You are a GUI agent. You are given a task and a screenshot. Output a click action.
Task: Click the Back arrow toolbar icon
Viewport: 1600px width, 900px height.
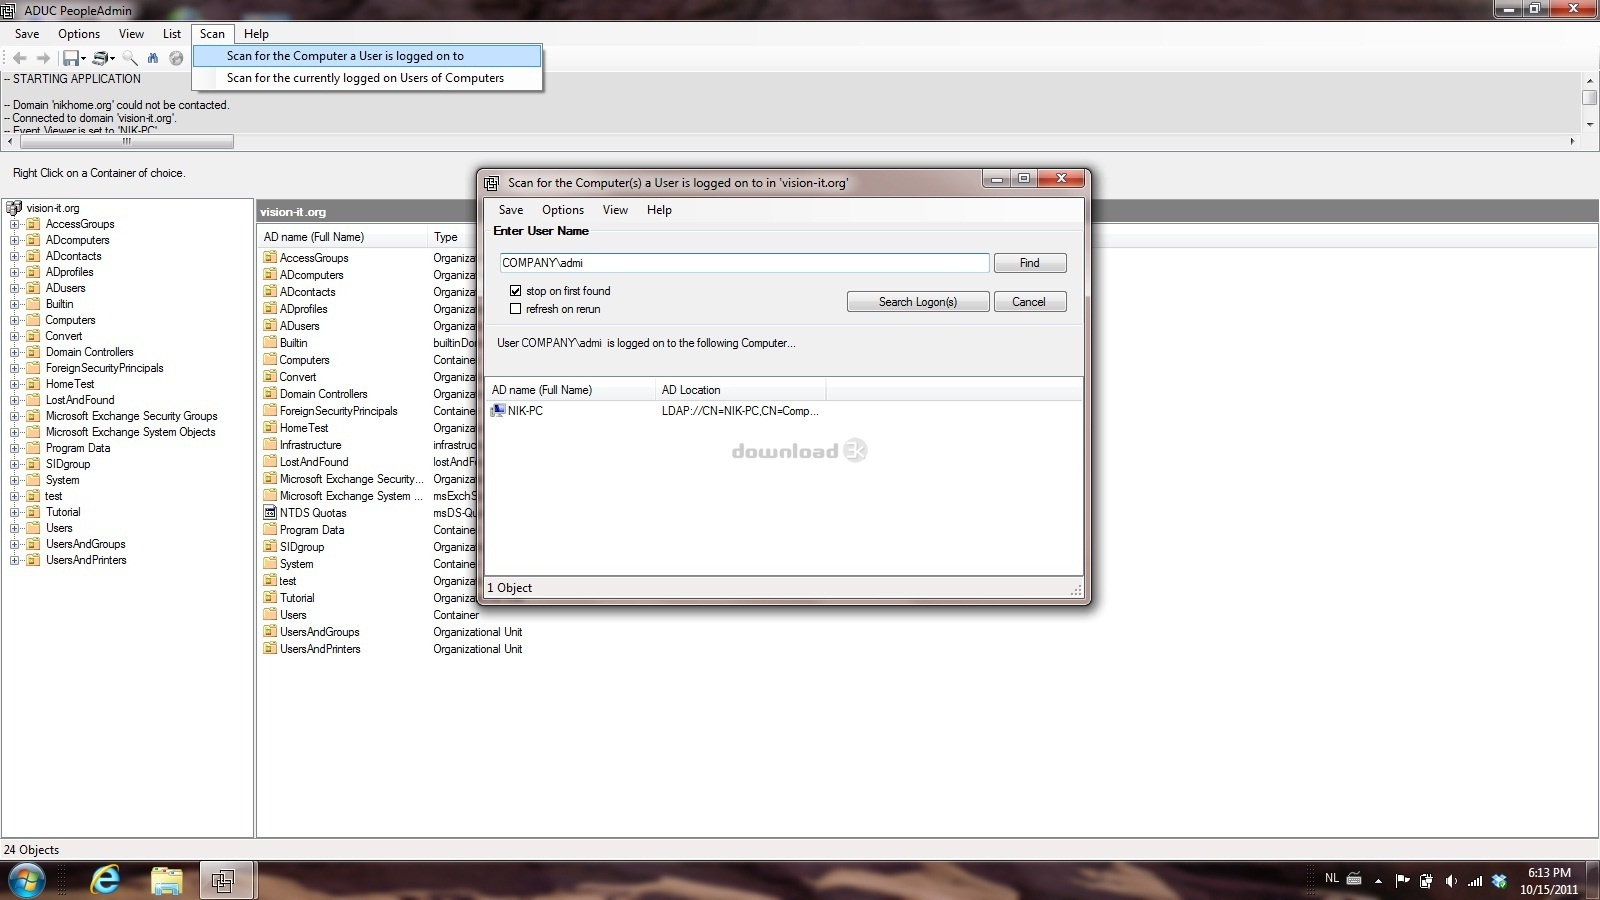coord(19,58)
